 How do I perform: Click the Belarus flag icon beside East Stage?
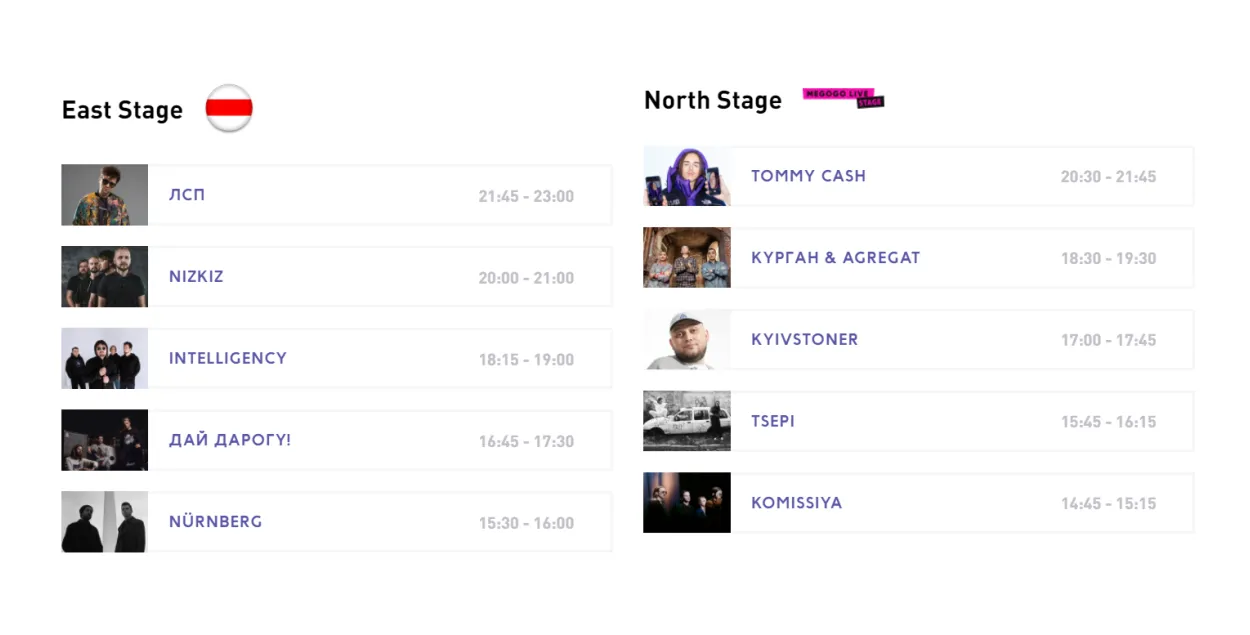(x=229, y=108)
